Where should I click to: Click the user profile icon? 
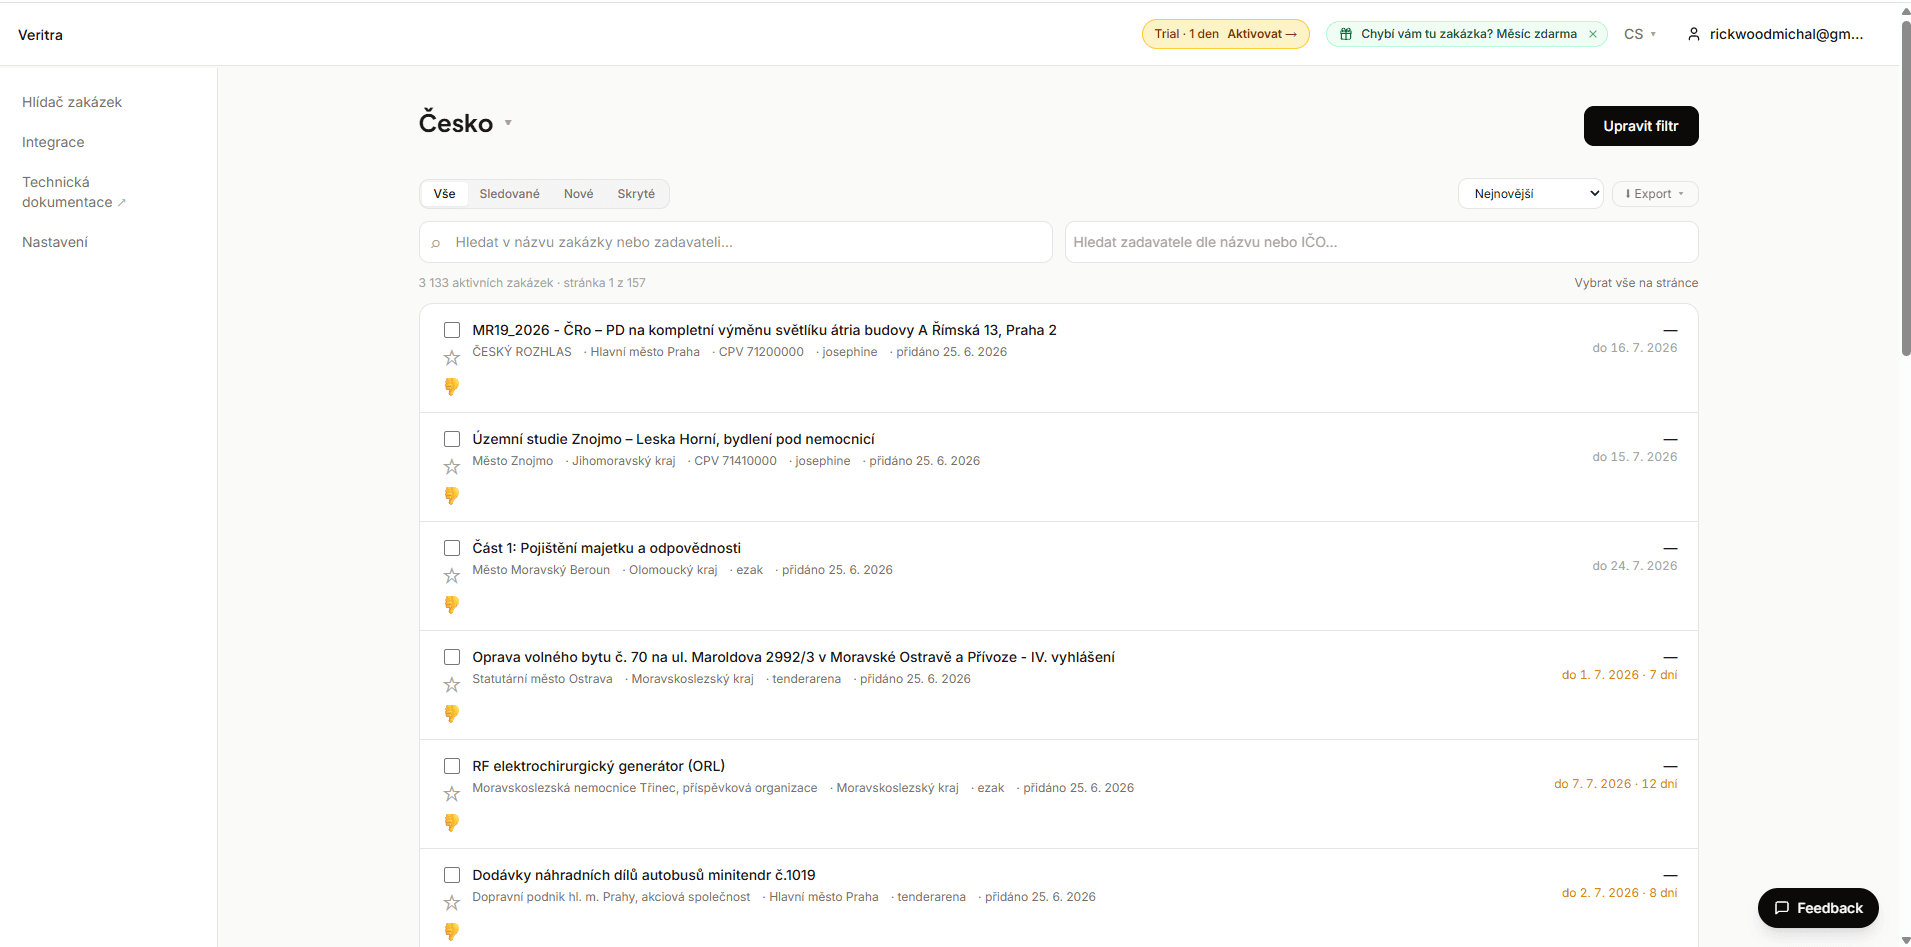1694,34
